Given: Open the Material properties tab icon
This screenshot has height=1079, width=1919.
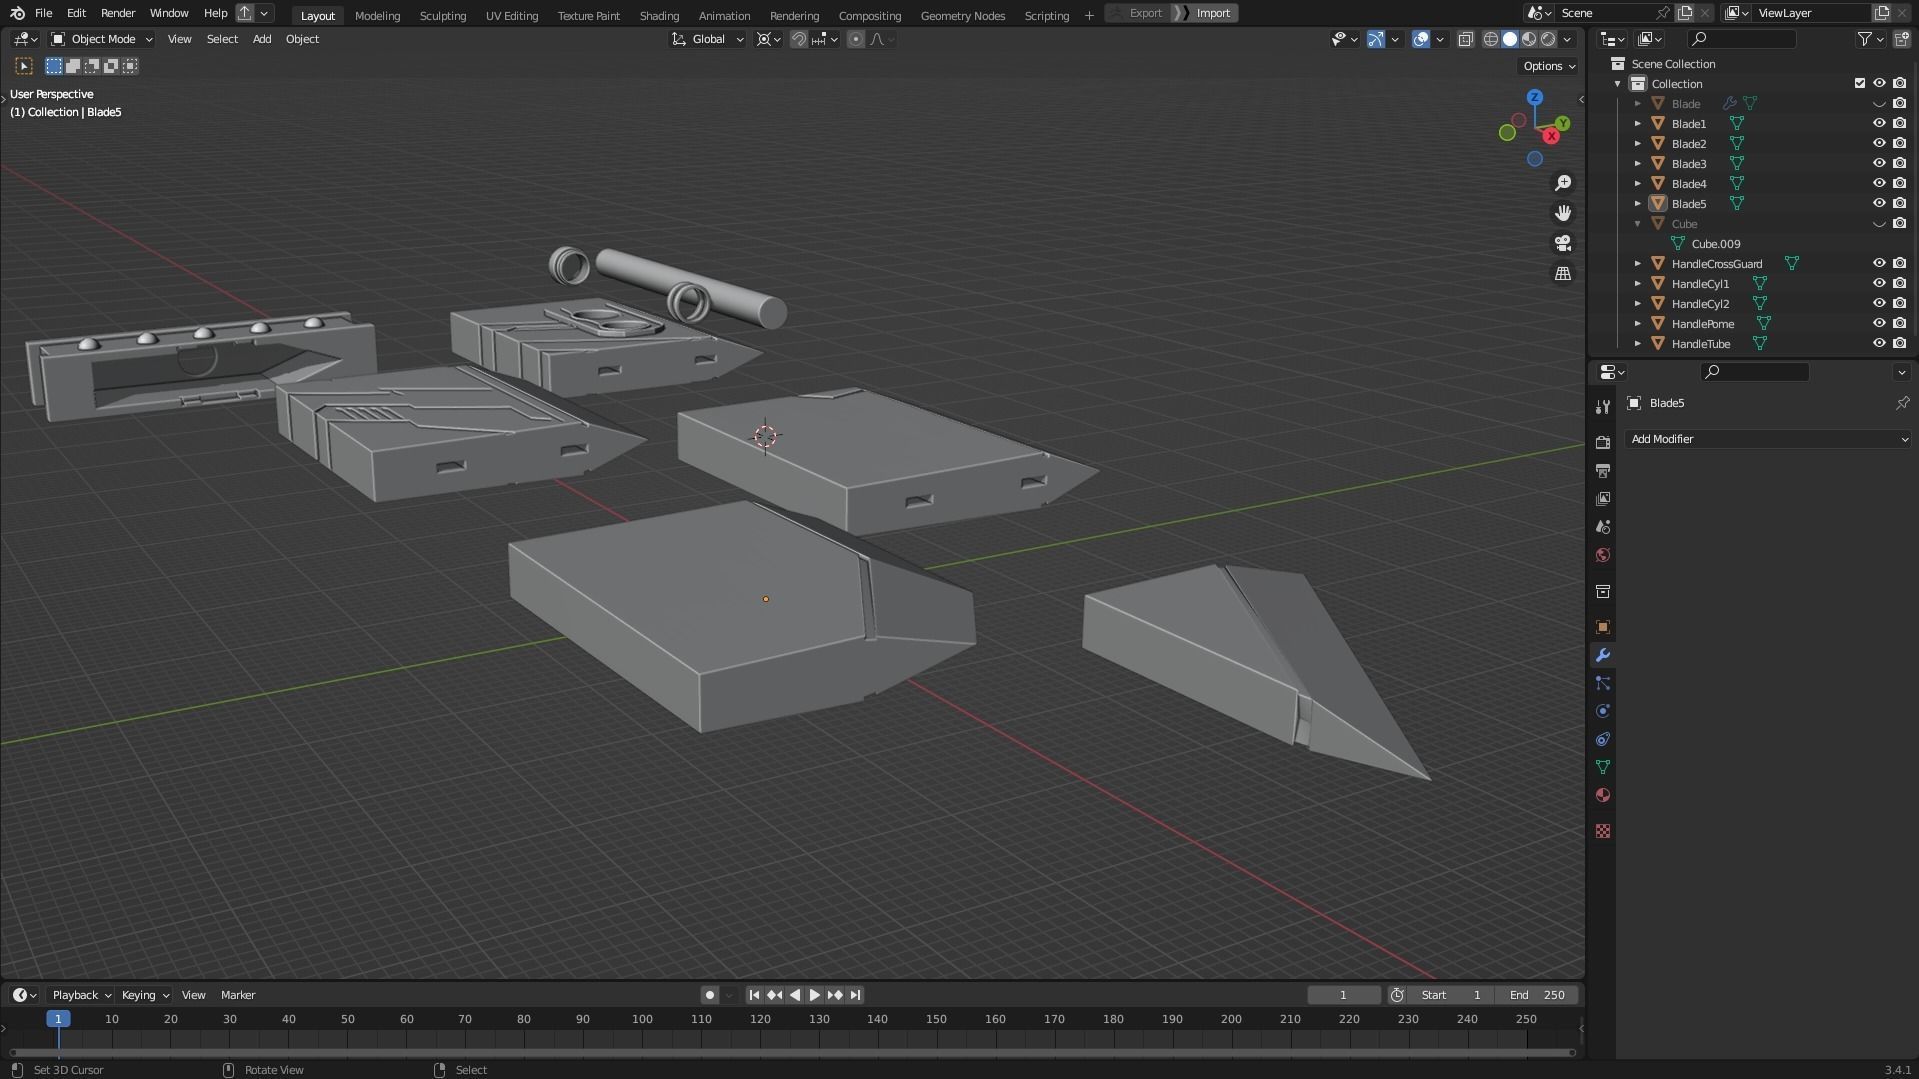Looking at the screenshot, I should click(1603, 795).
